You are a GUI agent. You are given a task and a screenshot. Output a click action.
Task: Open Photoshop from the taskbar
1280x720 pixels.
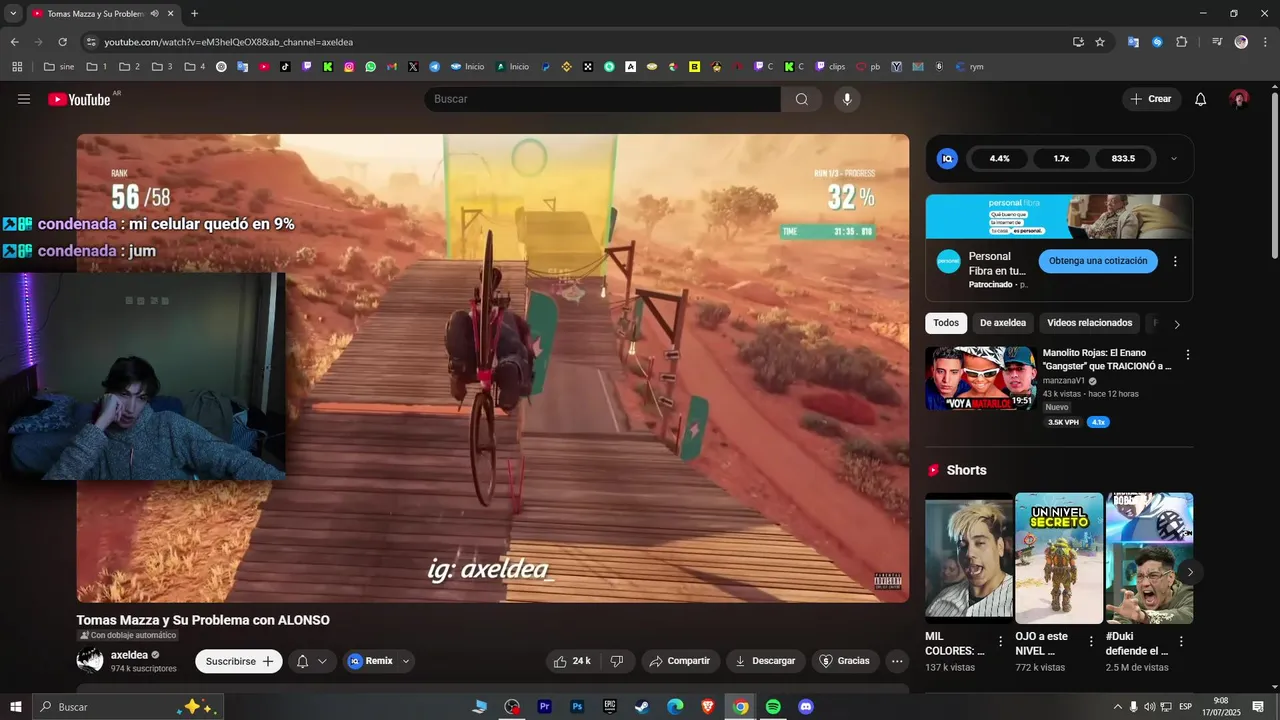click(x=577, y=707)
